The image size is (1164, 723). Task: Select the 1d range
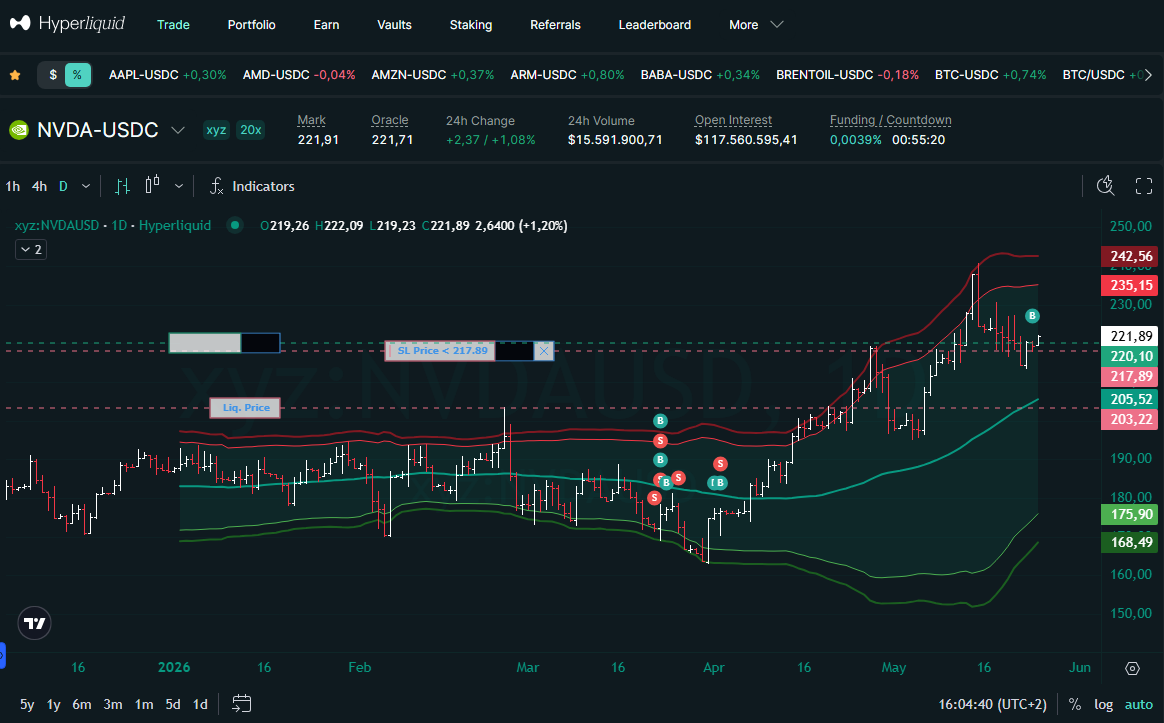200,704
